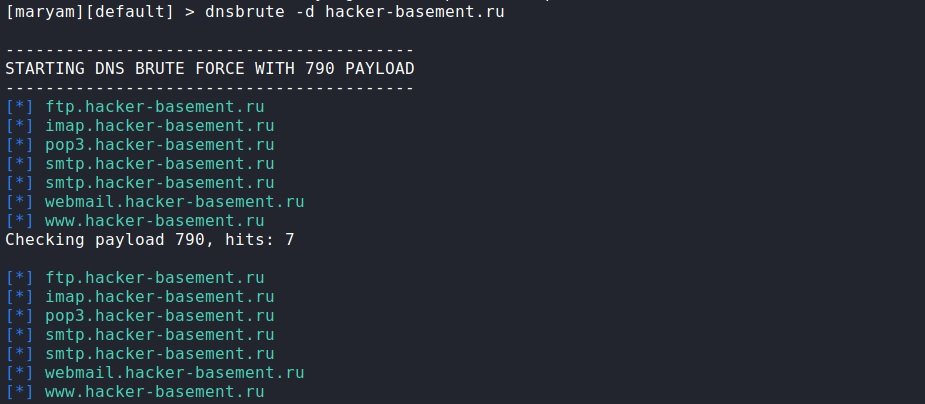Open webmail.hacker-basement.ru listed below Checking payload line

(175, 372)
